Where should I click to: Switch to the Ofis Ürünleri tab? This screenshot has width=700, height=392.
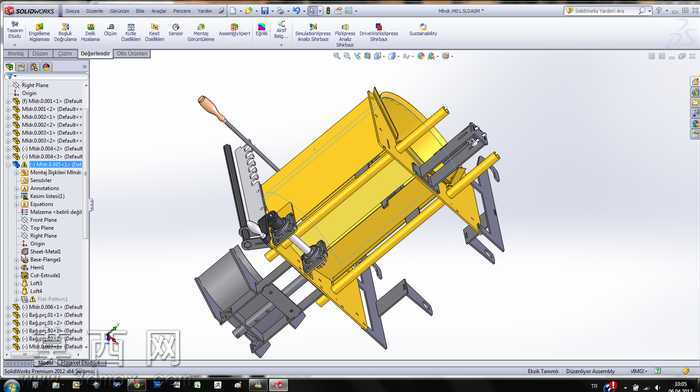pos(132,54)
